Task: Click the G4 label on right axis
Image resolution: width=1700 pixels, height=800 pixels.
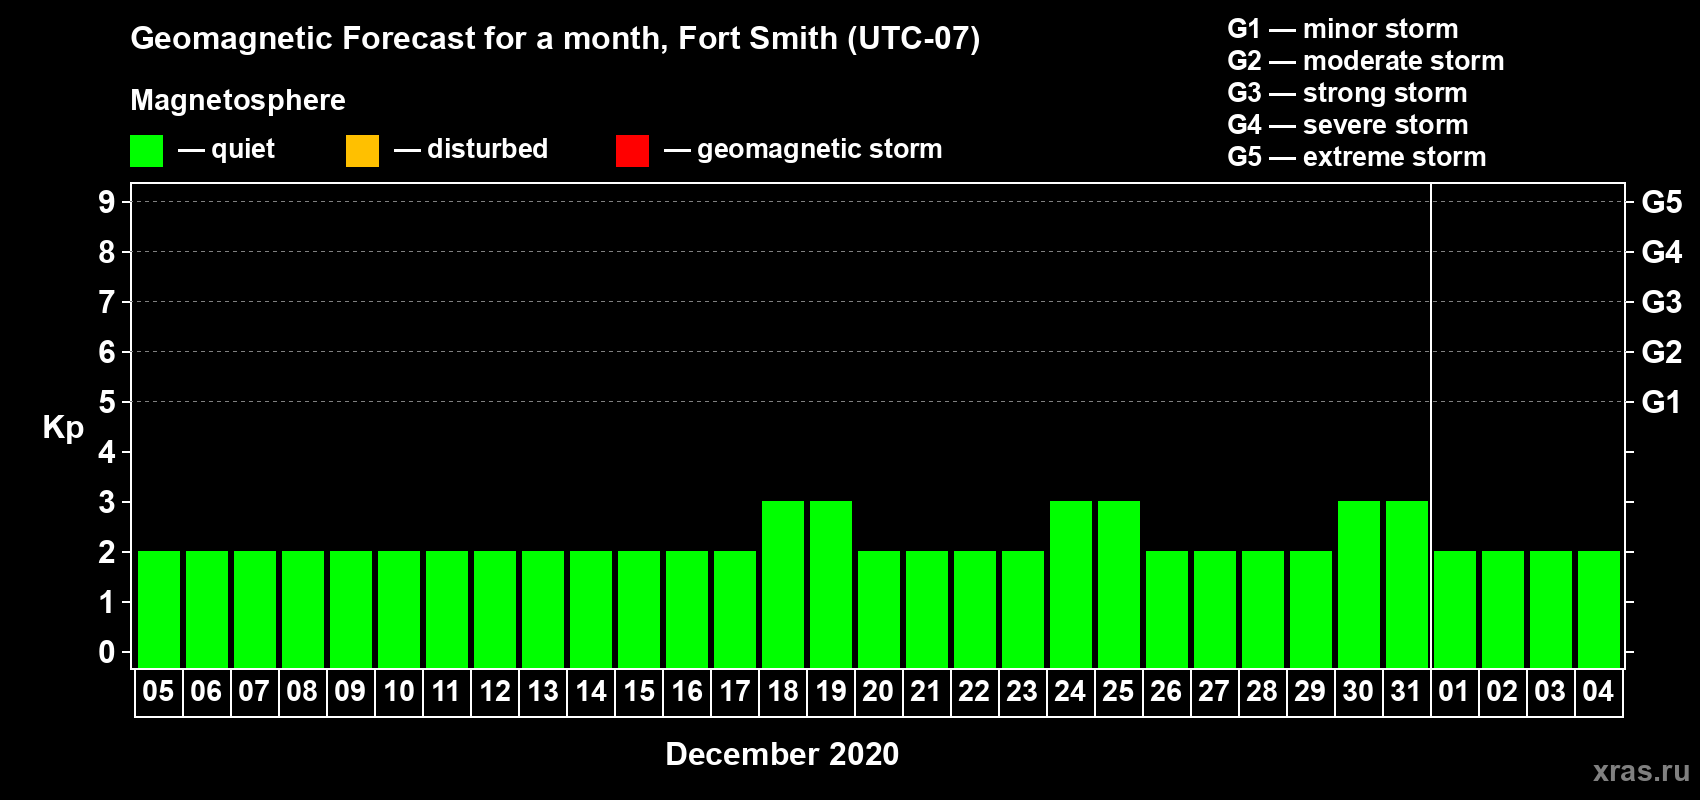Action: (1662, 252)
